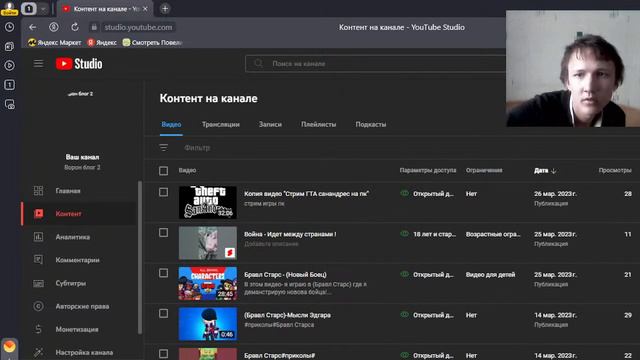This screenshot has width=640, height=360.
Task: Open the YouTube Studio hamburger menu
Action: coord(38,63)
